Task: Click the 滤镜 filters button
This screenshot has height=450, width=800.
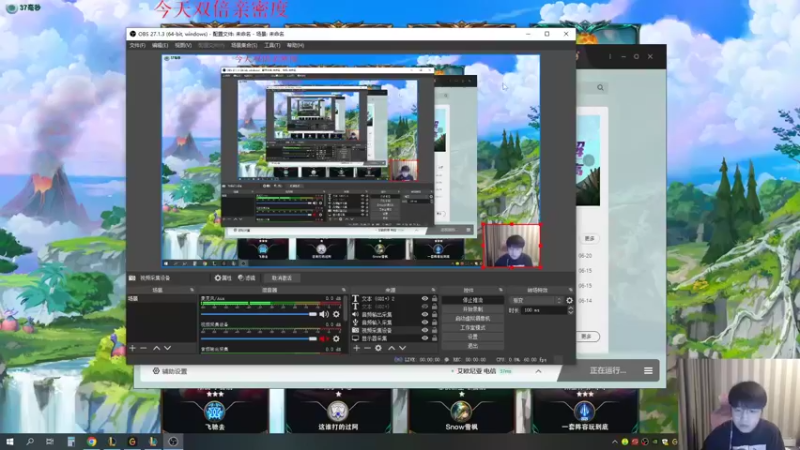Action: 246,278
